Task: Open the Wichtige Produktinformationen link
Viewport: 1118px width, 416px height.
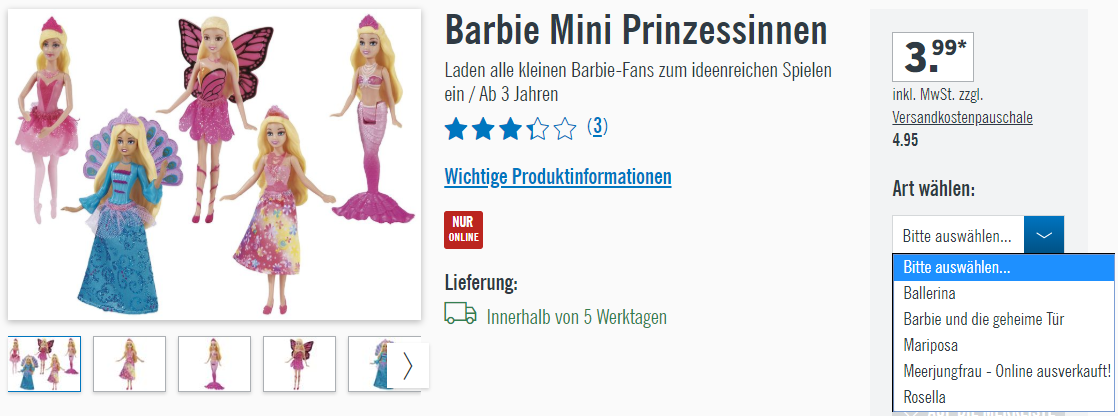Action: 558,176
